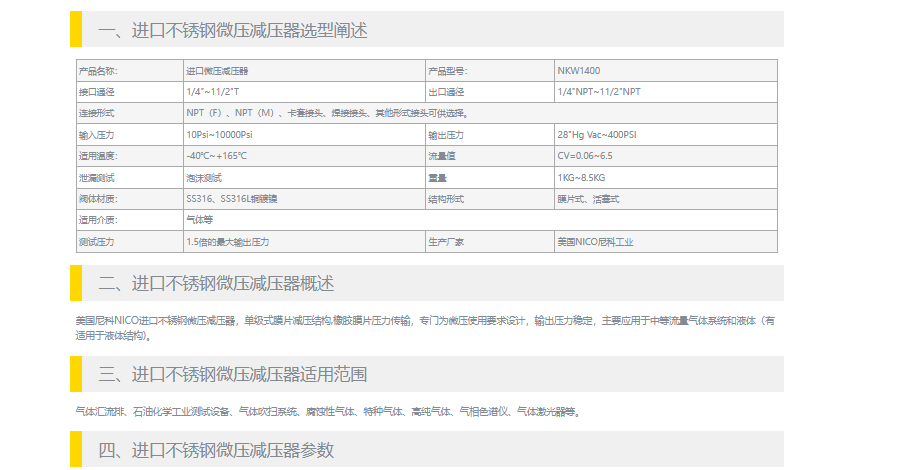
Task: Click the 四、进口不锈钢微压减压器参数 section heading
Action: click(216, 450)
